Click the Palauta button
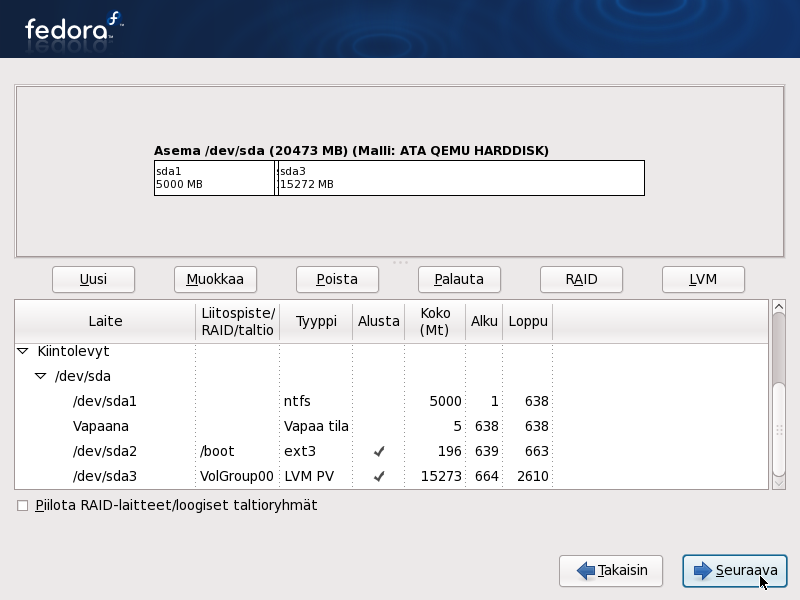Viewport: 800px width, 600px height. coord(459,279)
